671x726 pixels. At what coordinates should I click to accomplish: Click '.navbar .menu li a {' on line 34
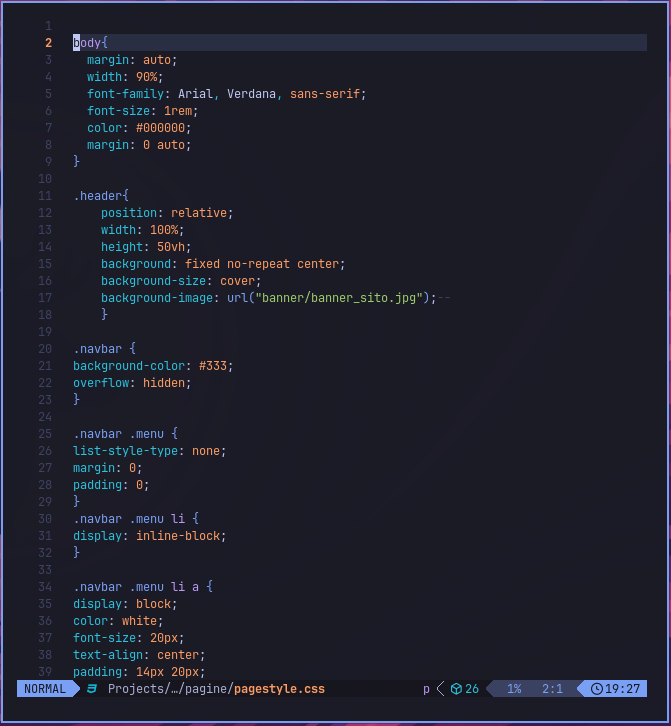[143, 587]
